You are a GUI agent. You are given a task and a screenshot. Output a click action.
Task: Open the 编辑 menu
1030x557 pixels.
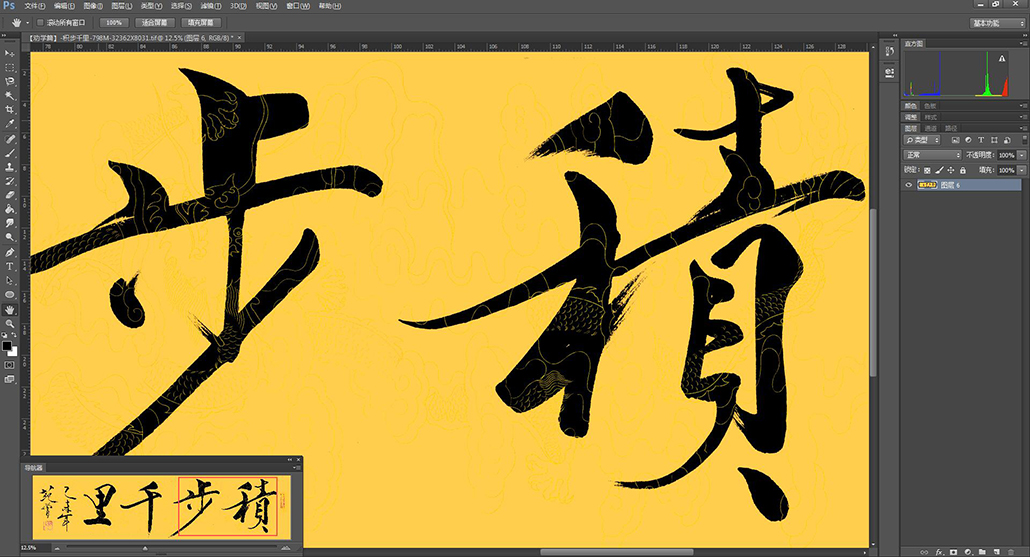[x=64, y=6]
